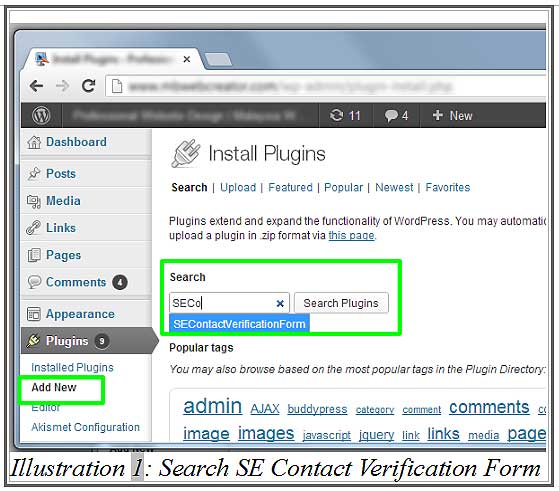Open Akismet Configuration link
Image resolution: width=559 pixels, height=491 pixels.
85,427
